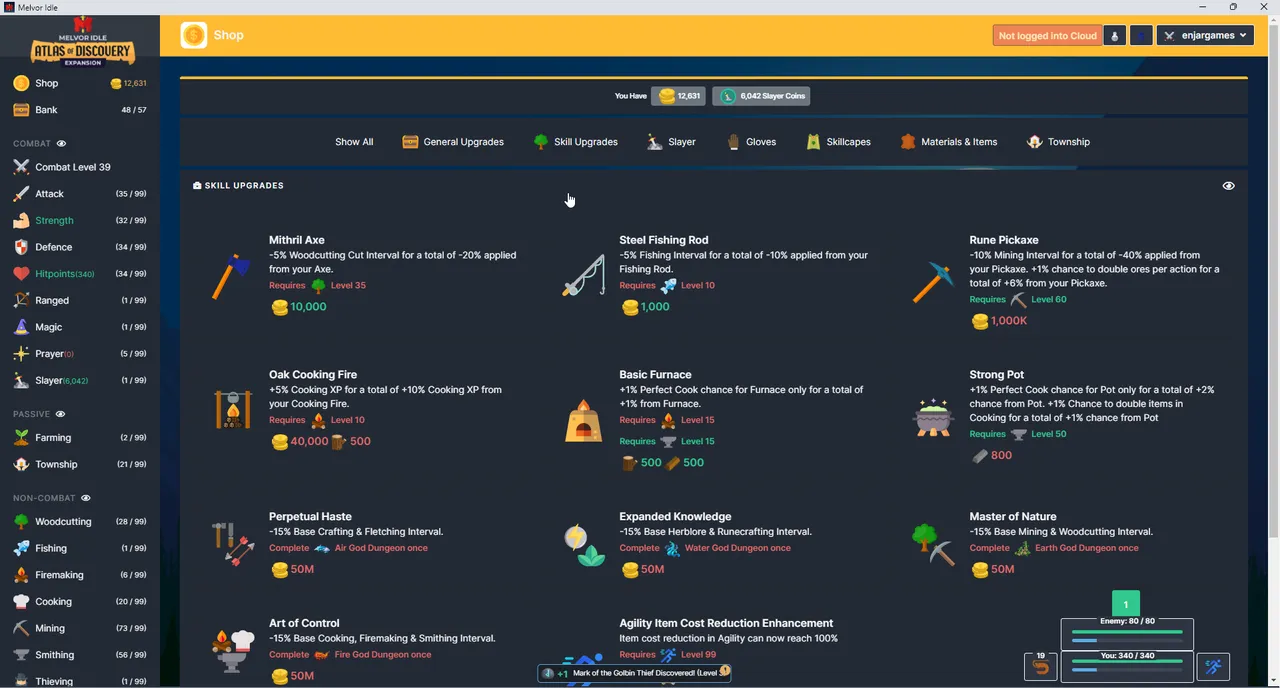Select the General Upgrades tab
The height and width of the screenshot is (688, 1280).
[453, 142]
